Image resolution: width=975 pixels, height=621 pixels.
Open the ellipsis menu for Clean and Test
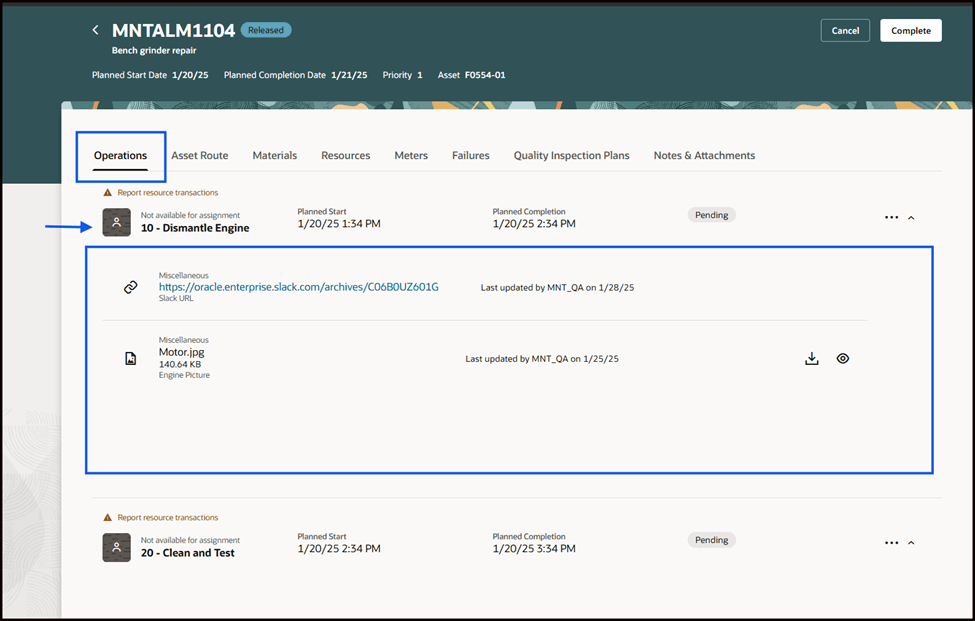point(891,542)
